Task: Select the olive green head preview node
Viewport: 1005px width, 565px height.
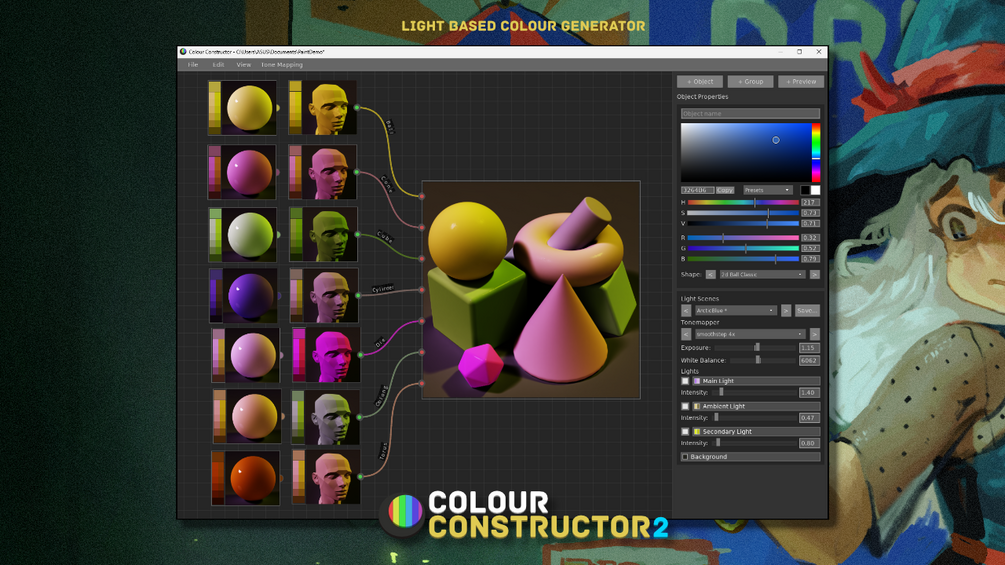Action: pos(323,234)
